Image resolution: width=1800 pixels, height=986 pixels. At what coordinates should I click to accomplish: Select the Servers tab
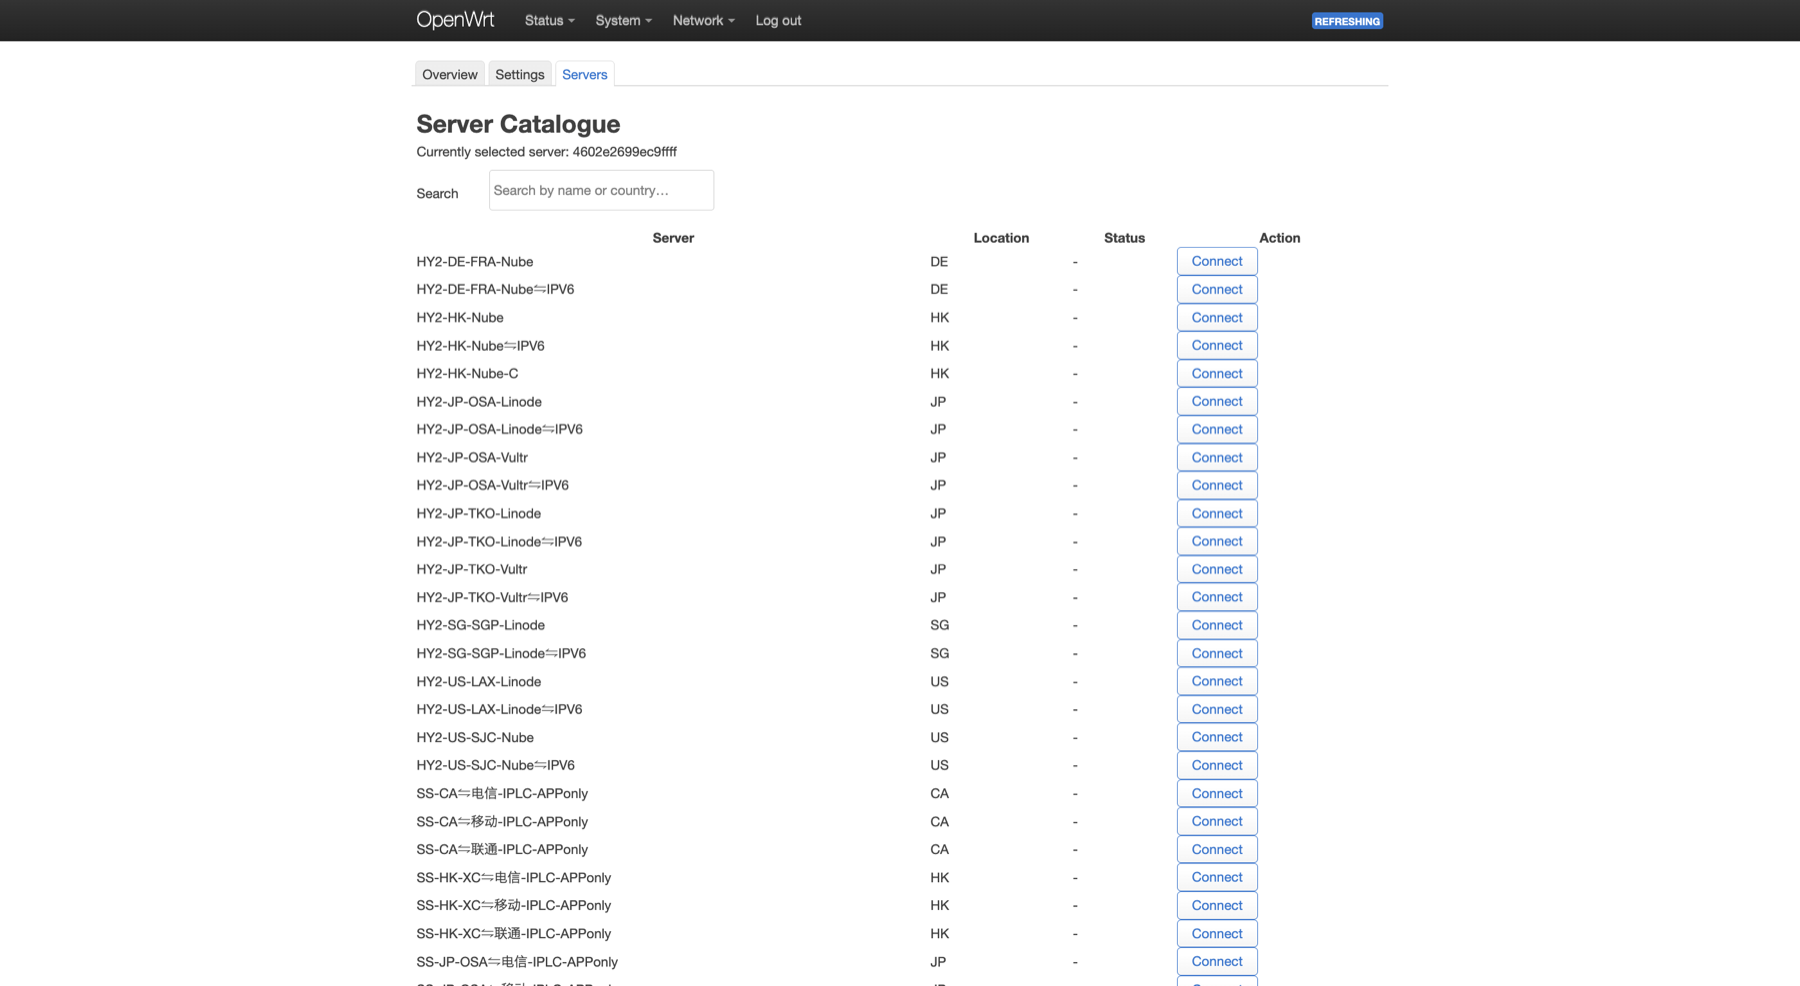pyautogui.click(x=585, y=74)
